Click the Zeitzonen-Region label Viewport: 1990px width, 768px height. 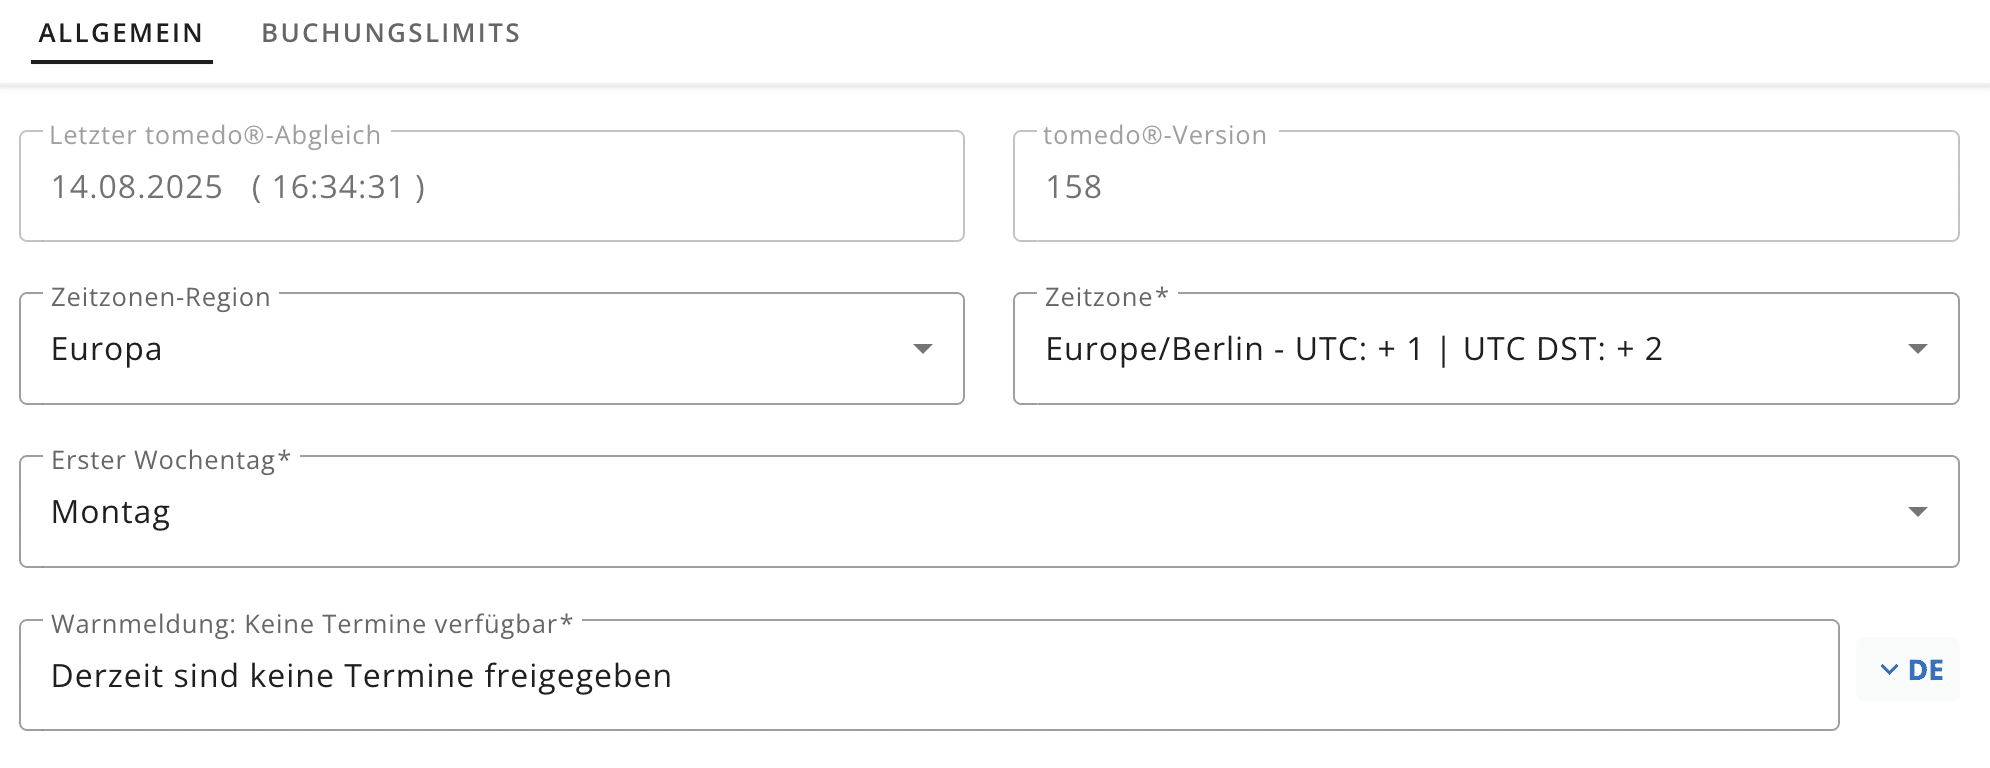pyautogui.click(x=161, y=297)
